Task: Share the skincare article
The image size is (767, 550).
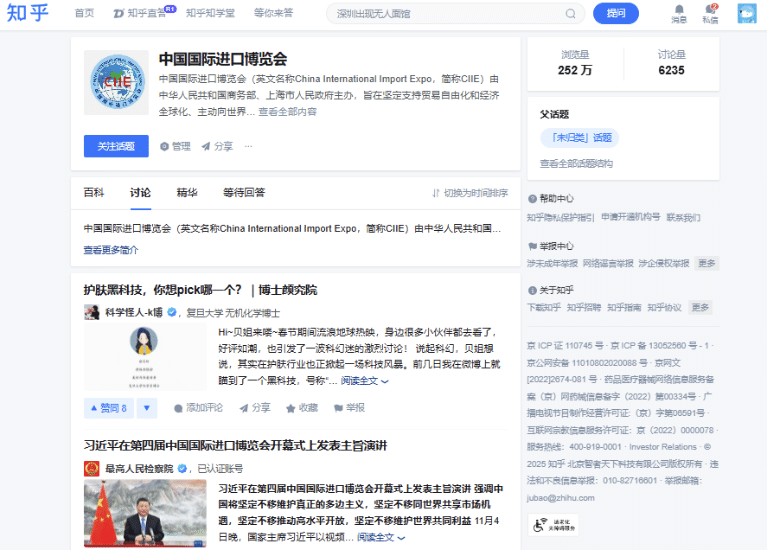Action: tap(254, 408)
